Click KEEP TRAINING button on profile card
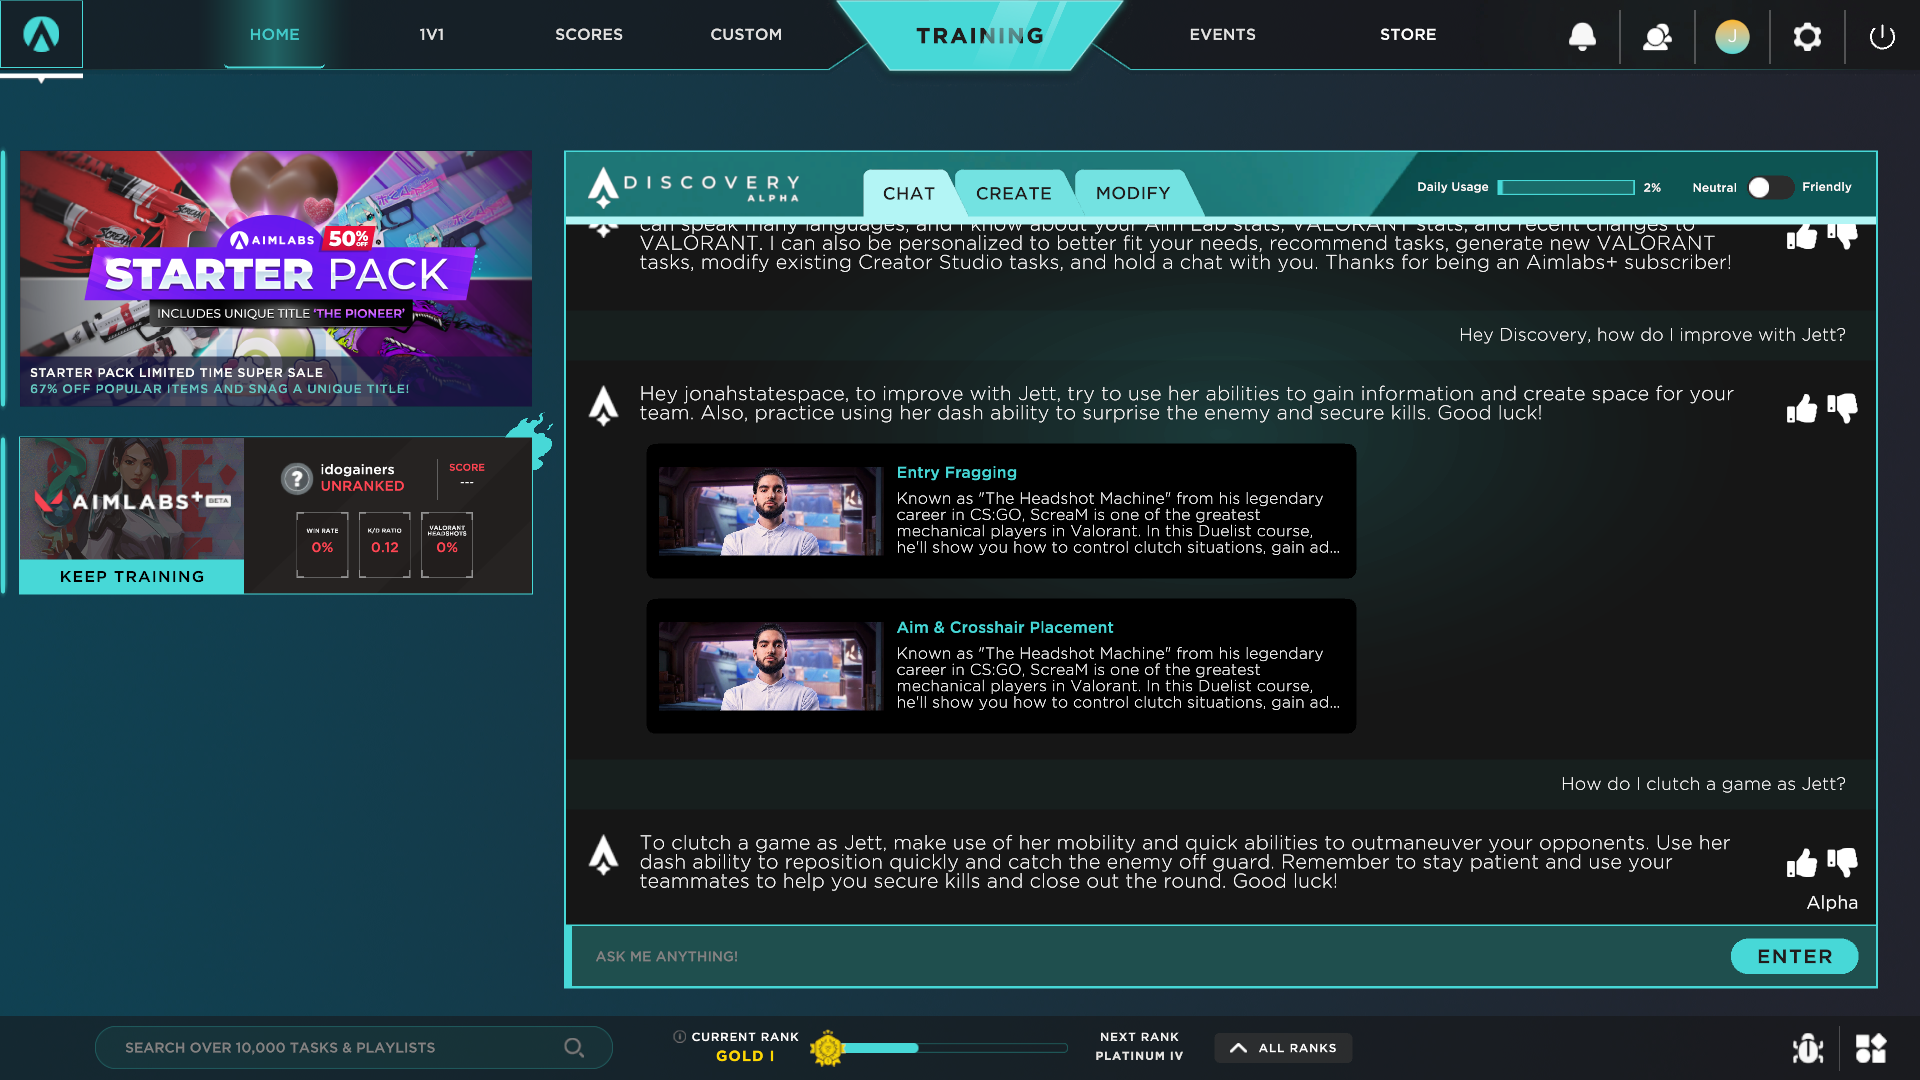The image size is (1920, 1080). point(131,576)
